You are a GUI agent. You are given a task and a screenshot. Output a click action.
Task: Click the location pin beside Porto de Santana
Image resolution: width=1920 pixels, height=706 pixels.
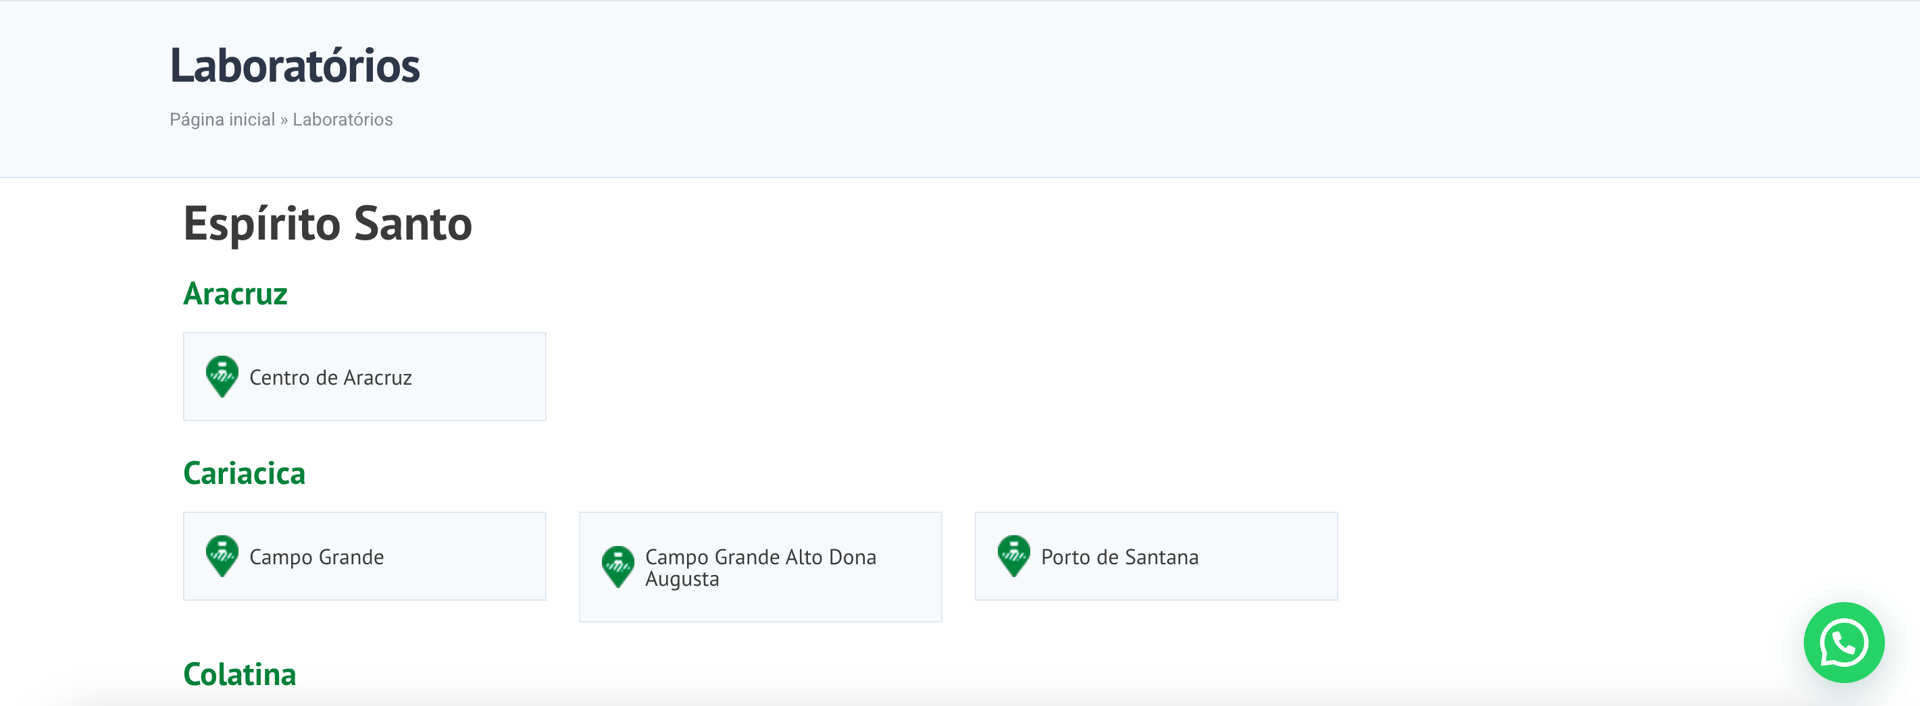(x=1013, y=556)
